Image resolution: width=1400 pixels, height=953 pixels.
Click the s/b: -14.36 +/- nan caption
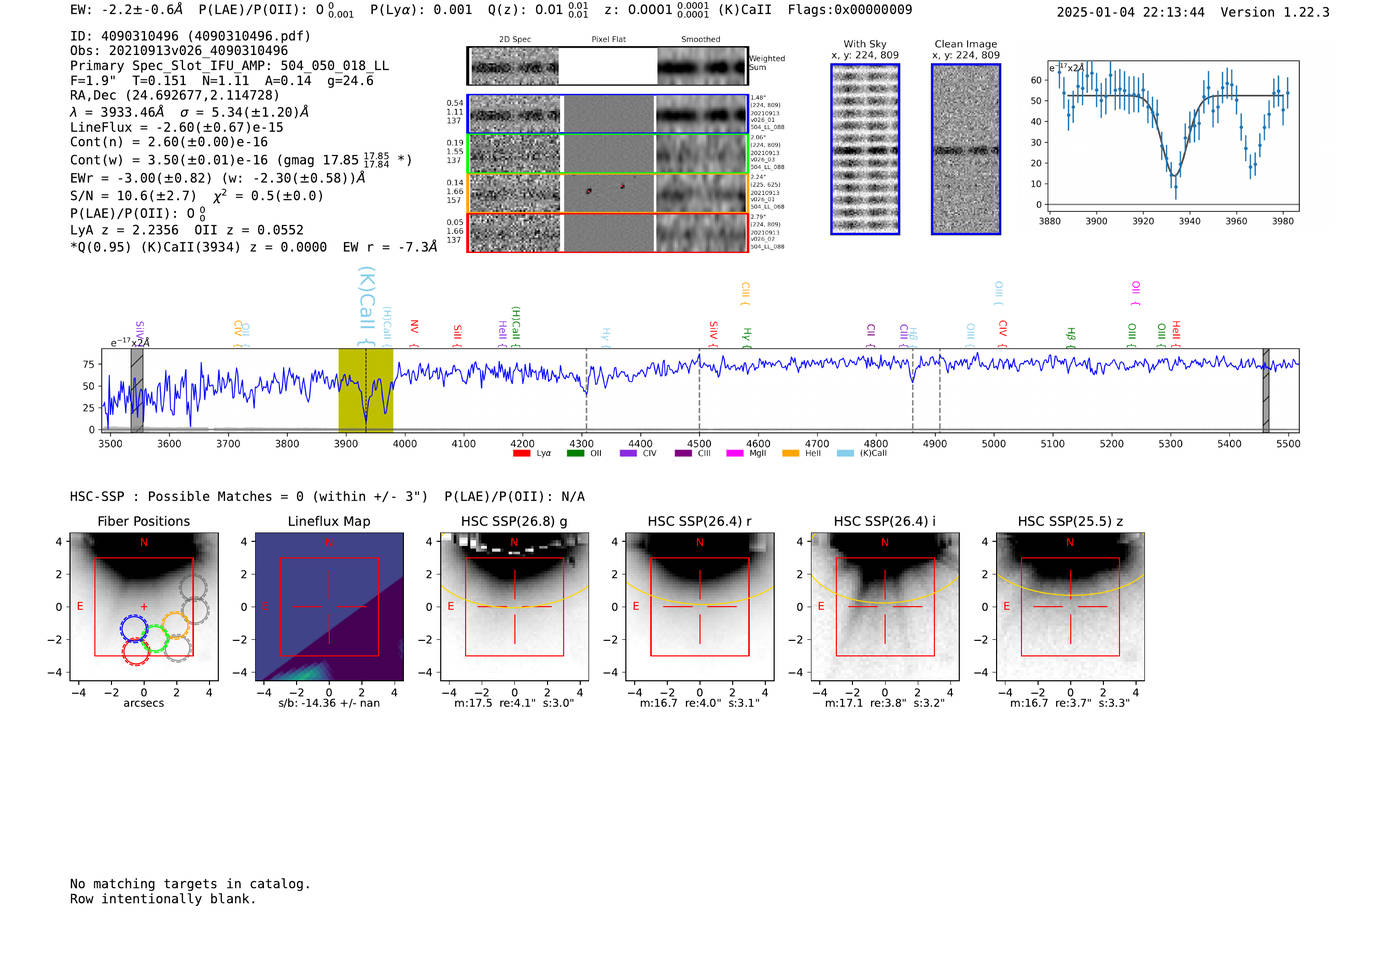pos(329,703)
